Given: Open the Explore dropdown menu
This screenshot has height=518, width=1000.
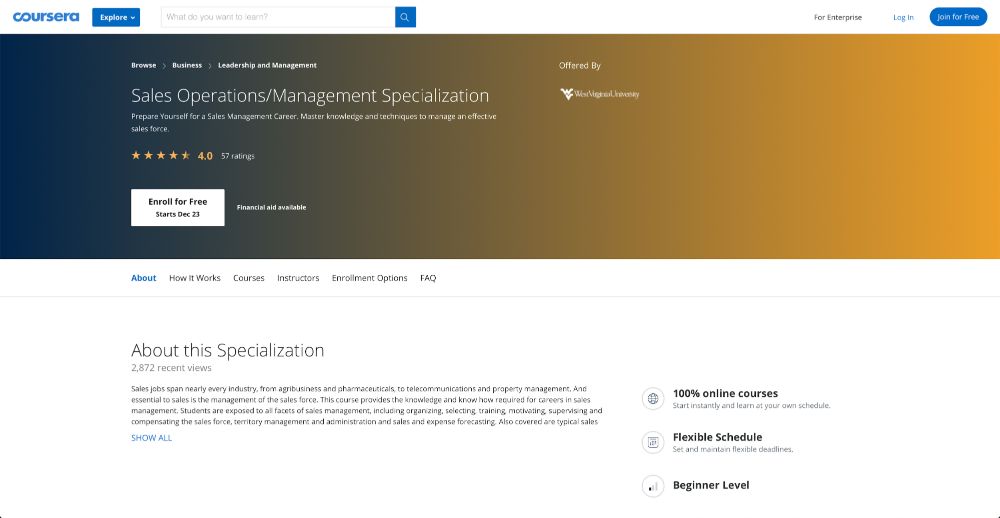Looking at the screenshot, I should (x=116, y=17).
